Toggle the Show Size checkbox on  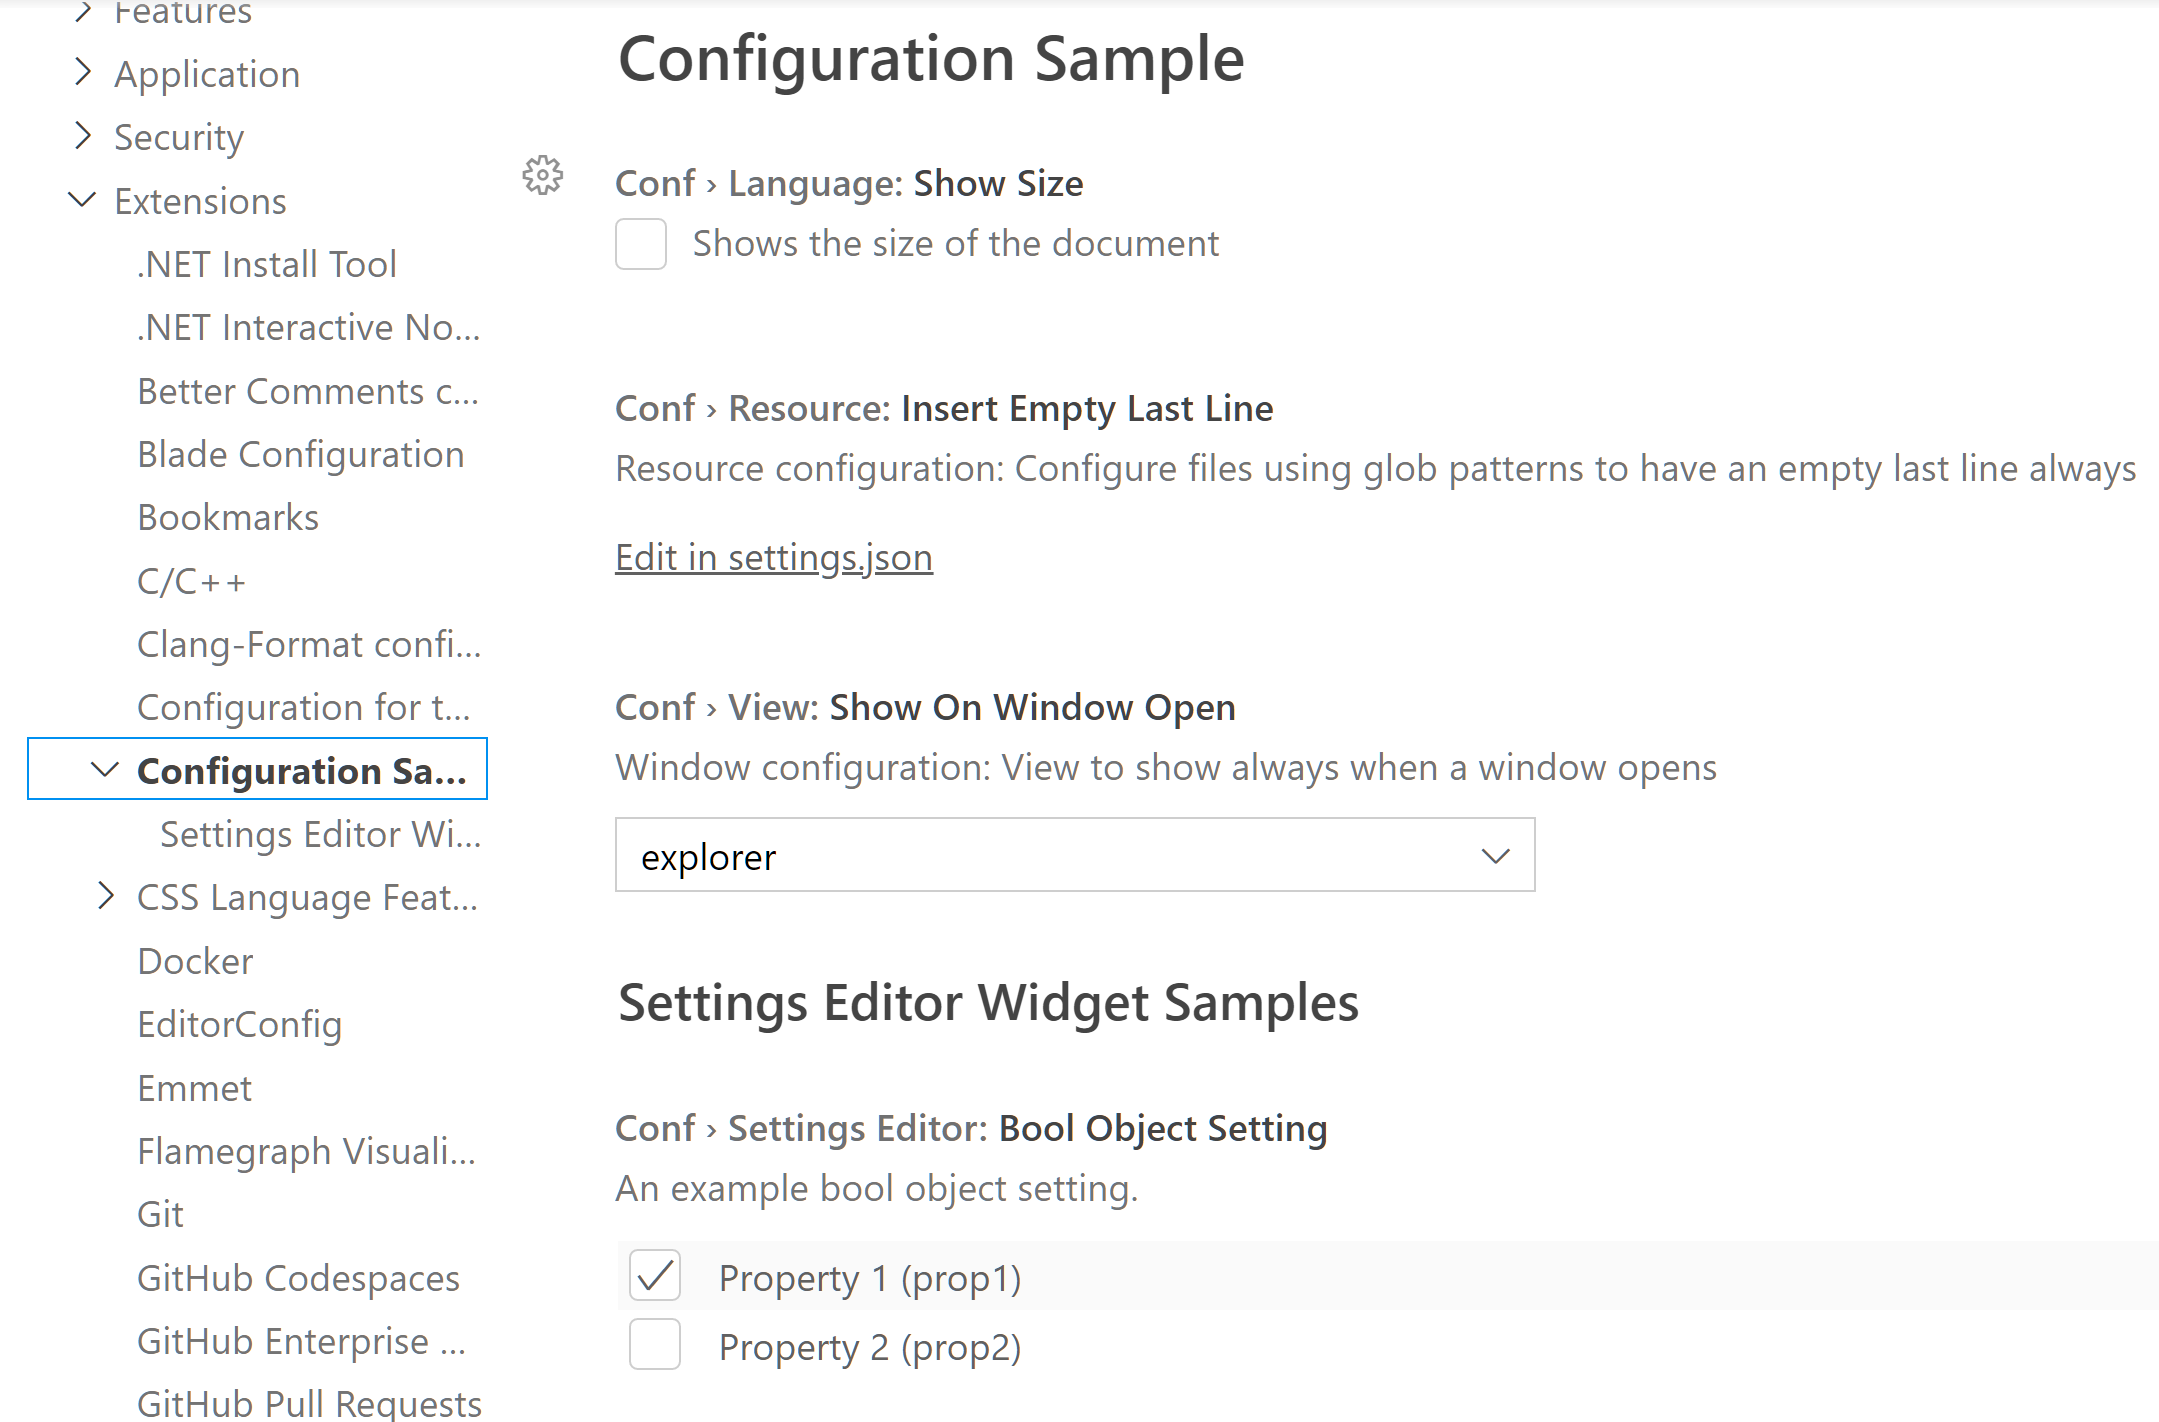pyautogui.click(x=641, y=244)
